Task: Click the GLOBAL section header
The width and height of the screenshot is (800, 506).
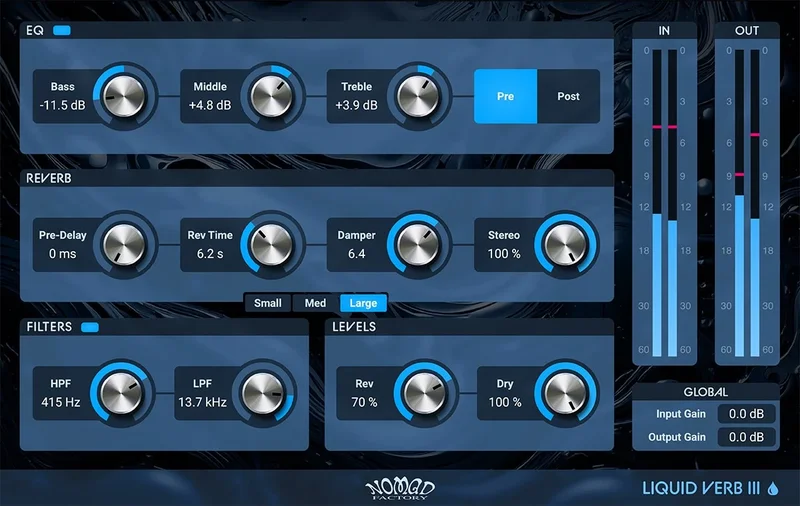Action: pyautogui.click(x=706, y=392)
